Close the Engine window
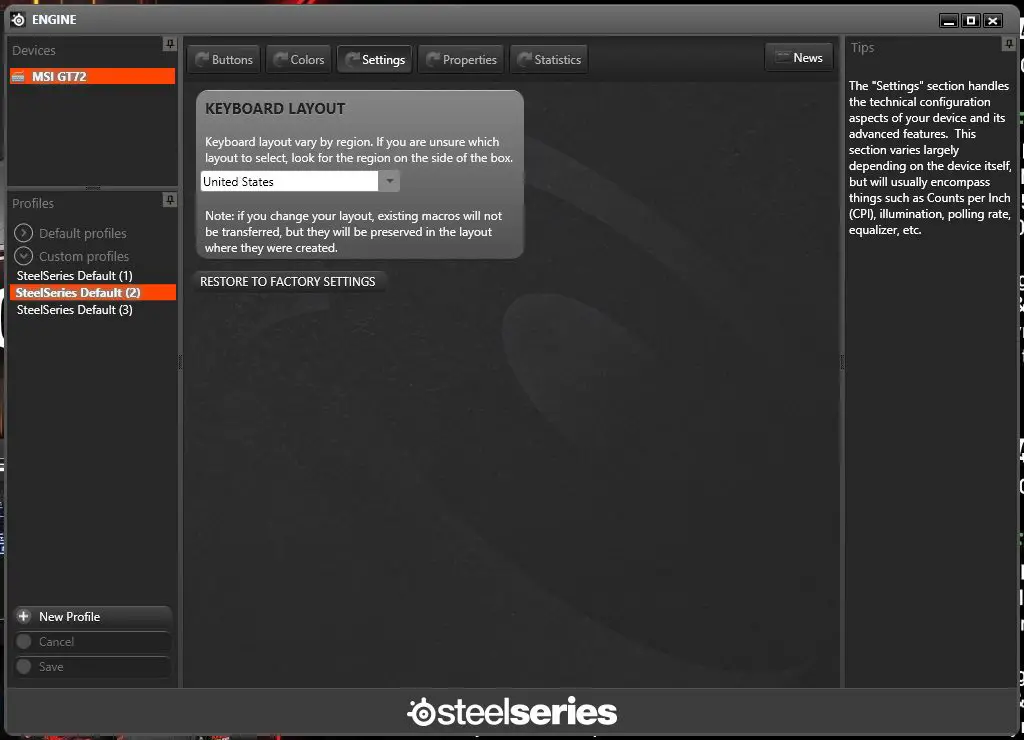Viewport: 1024px width, 740px height. [x=993, y=21]
